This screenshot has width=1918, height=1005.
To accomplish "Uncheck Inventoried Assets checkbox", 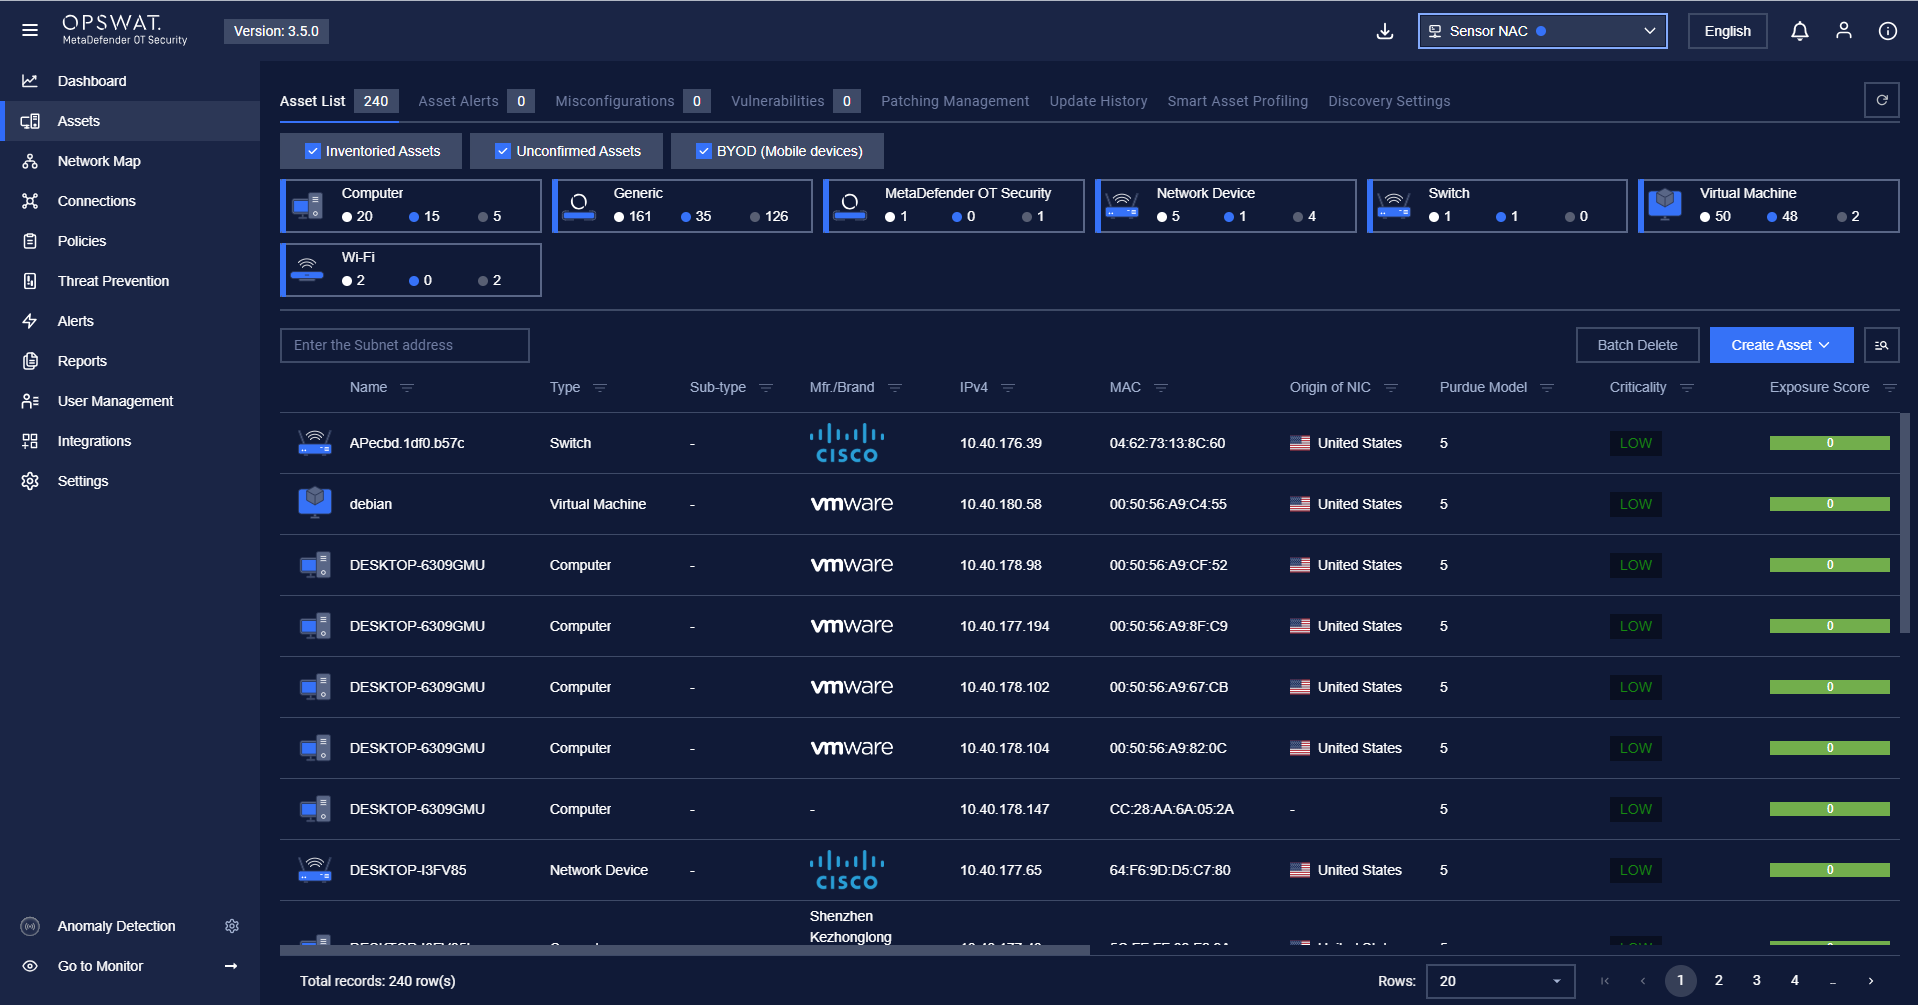I will pos(313,151).
